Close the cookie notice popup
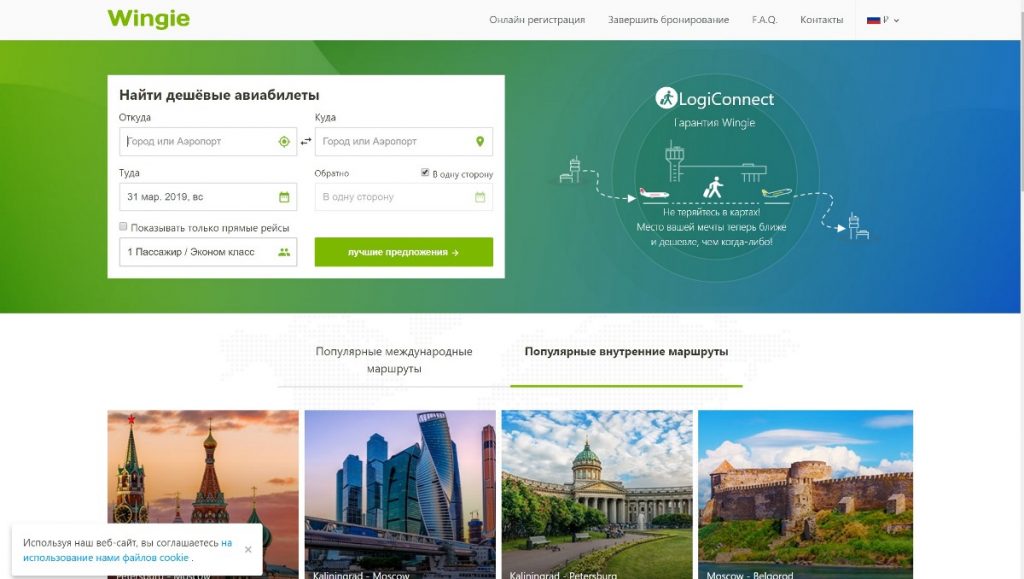This screenshot has height=579, width=1024. (x=248, y=550)
